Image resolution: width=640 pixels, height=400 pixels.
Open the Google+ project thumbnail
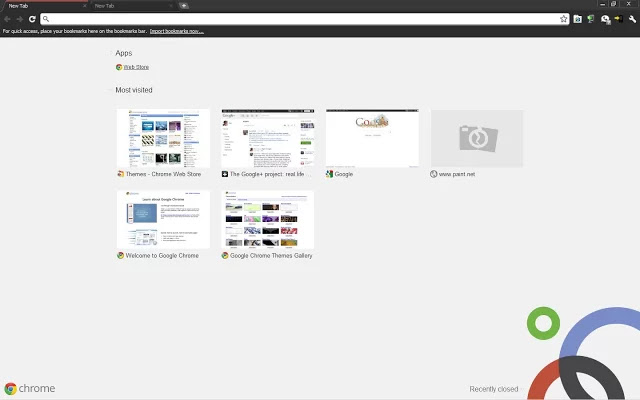click(268, 138)
